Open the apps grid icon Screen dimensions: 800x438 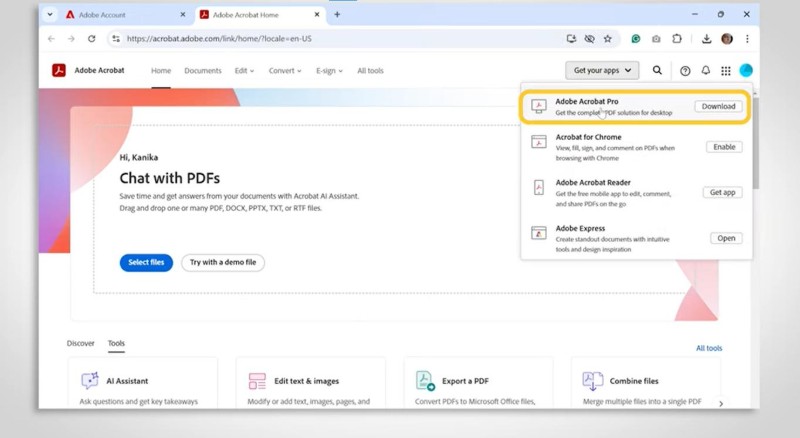(x=726, y=71)
